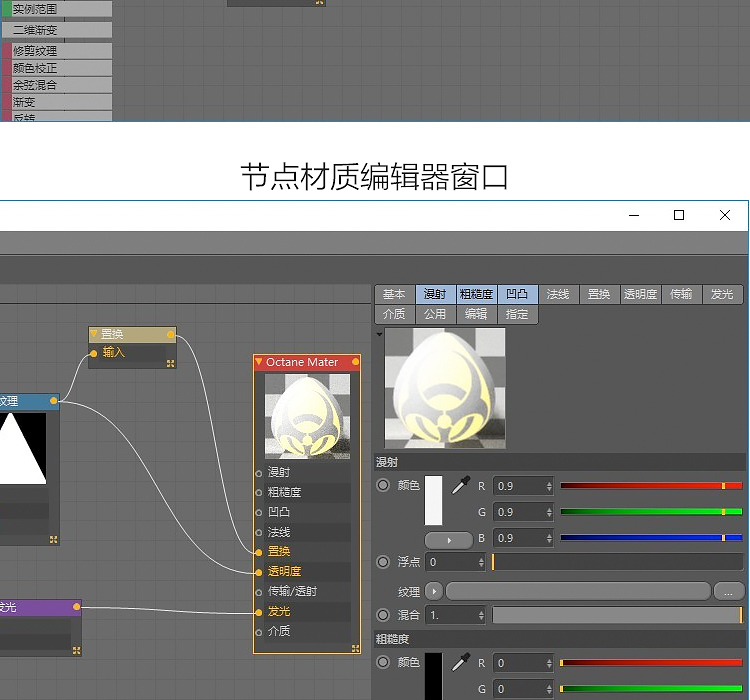Switch to the 凹凸 tab
750x700 pixels.
[x=518, y=294]
